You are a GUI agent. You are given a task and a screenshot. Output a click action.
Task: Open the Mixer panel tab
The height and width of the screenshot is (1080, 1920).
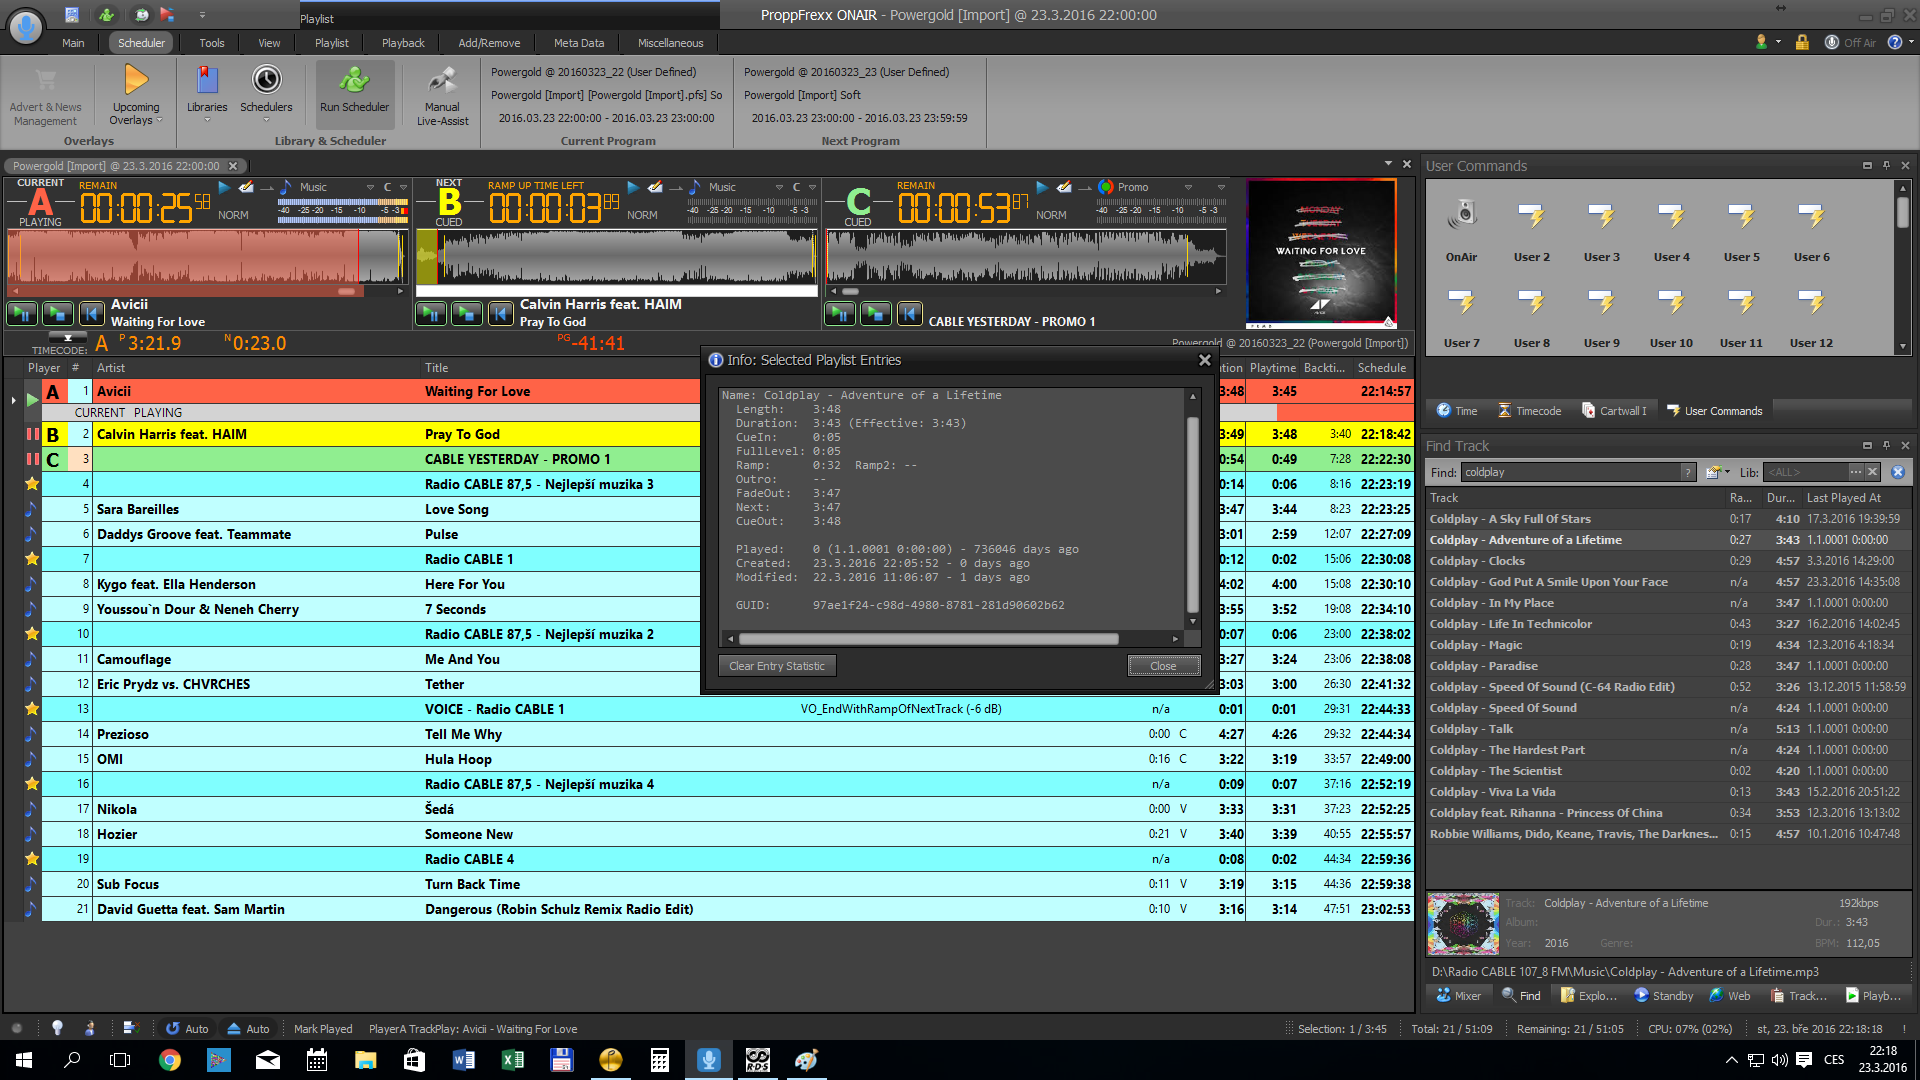click(1458, 996)
